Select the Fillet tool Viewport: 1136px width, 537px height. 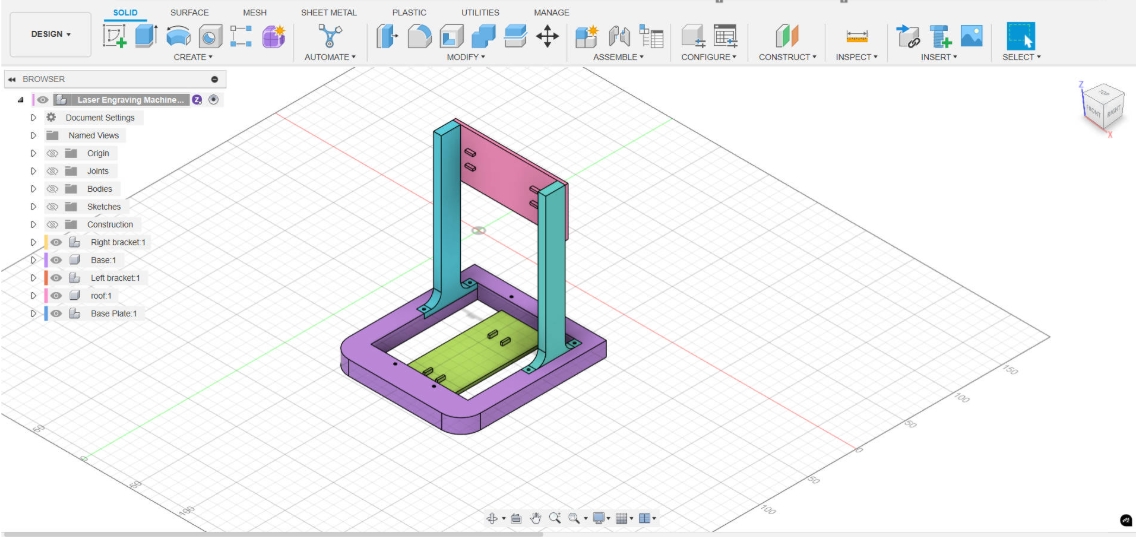point(419,36)
